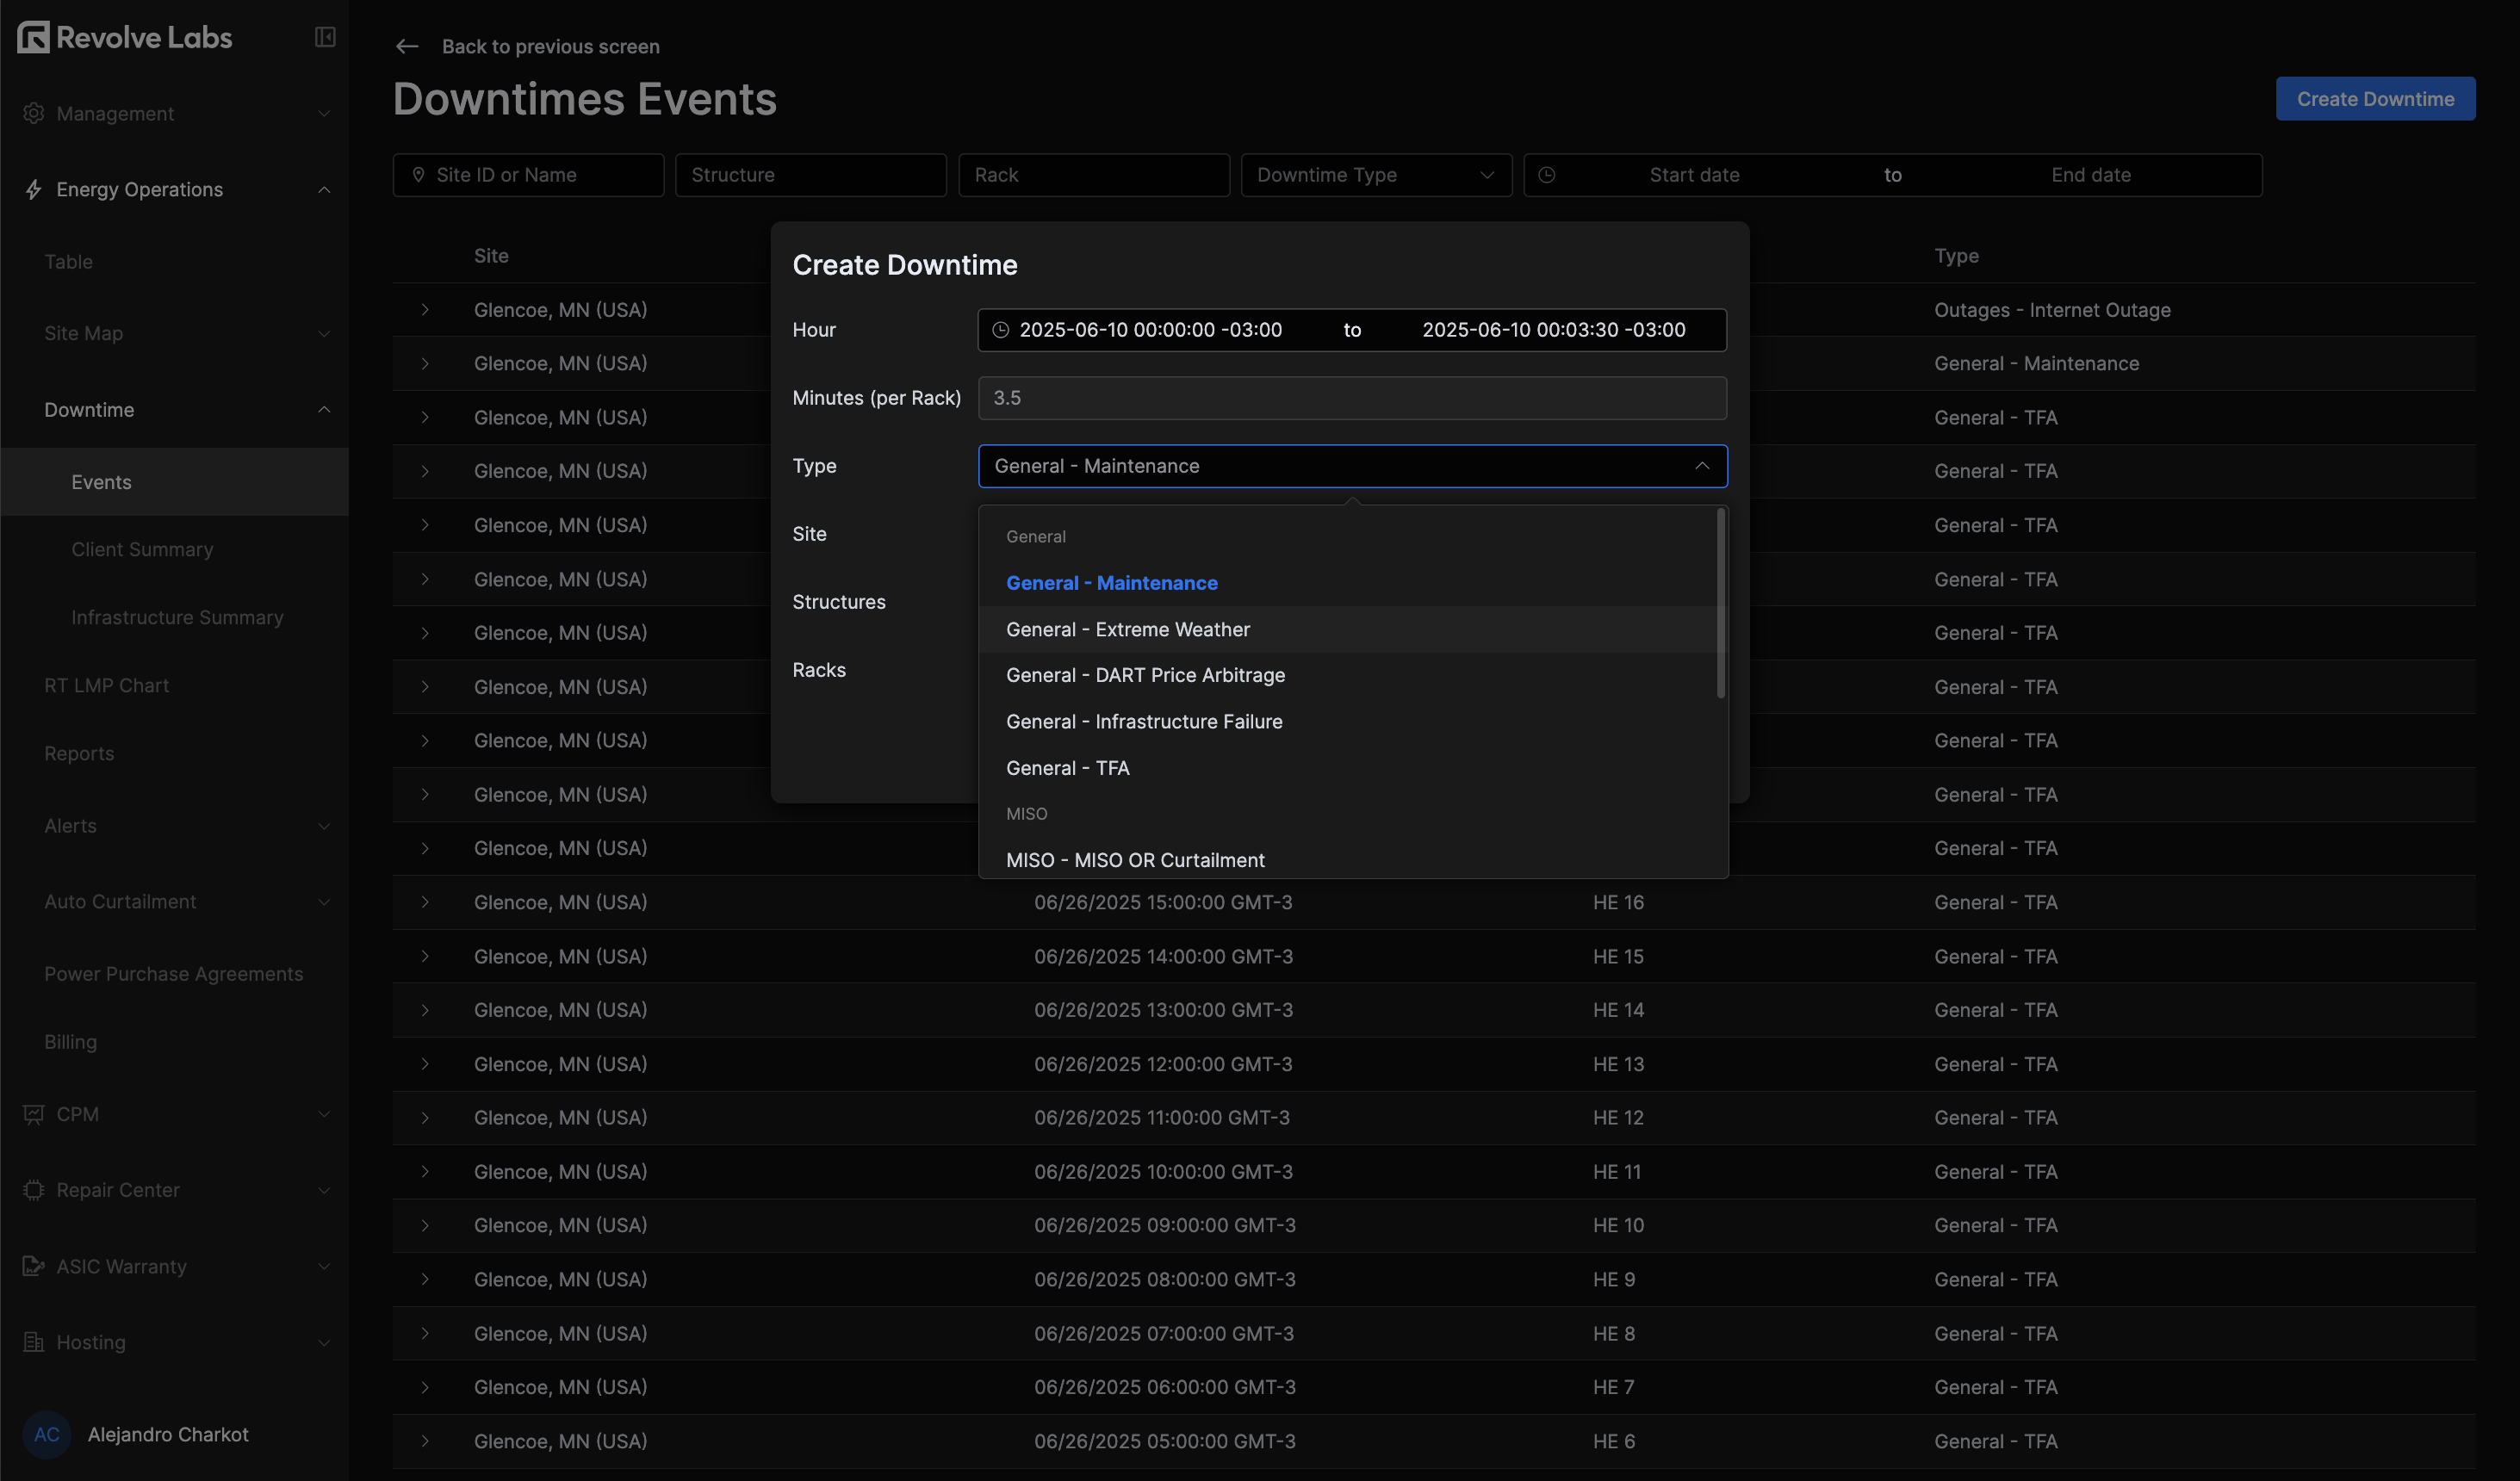Click the Hosting icon in the sidebar
Screen dimensions: 2520x1481
coord(33,1342)
